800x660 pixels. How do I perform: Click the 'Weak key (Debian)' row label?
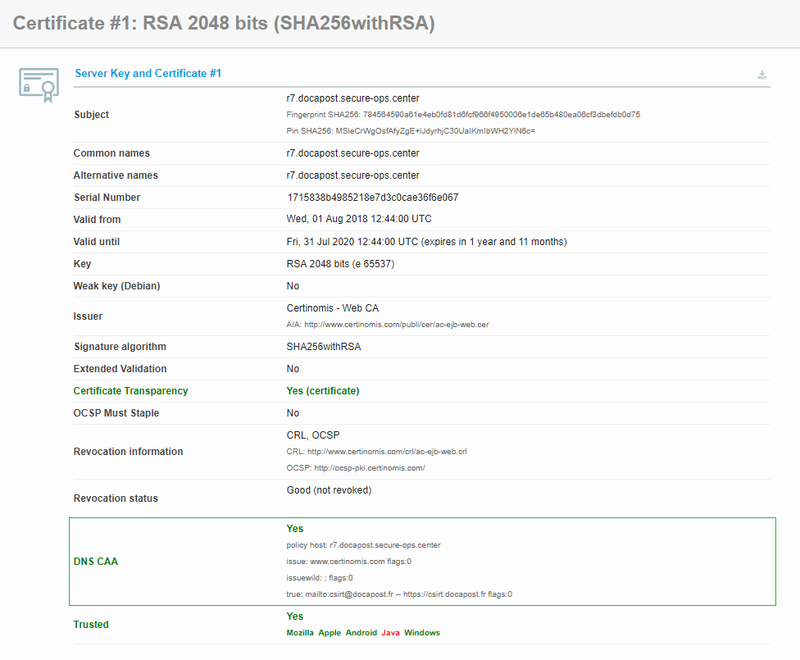click(x=117, y=286)
